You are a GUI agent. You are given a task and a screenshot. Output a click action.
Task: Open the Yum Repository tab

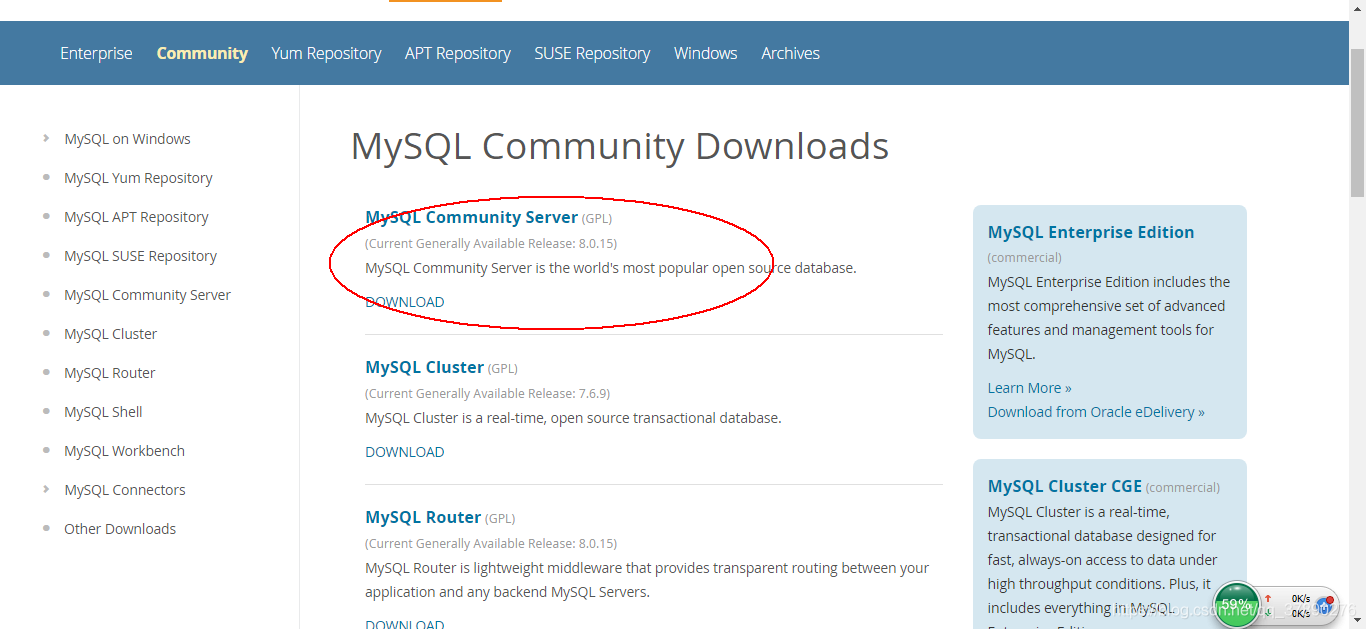pyautogui.click(x=326, y=53)
